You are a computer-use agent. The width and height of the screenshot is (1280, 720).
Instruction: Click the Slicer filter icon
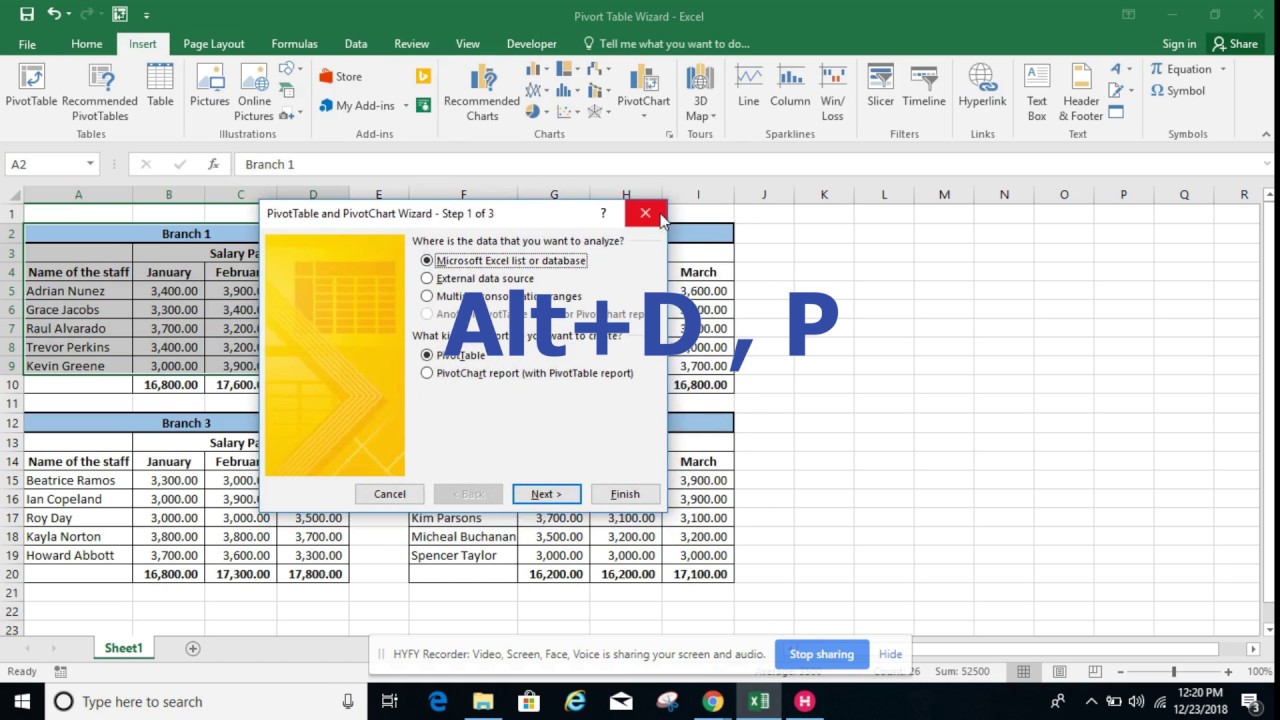(880, 85)
